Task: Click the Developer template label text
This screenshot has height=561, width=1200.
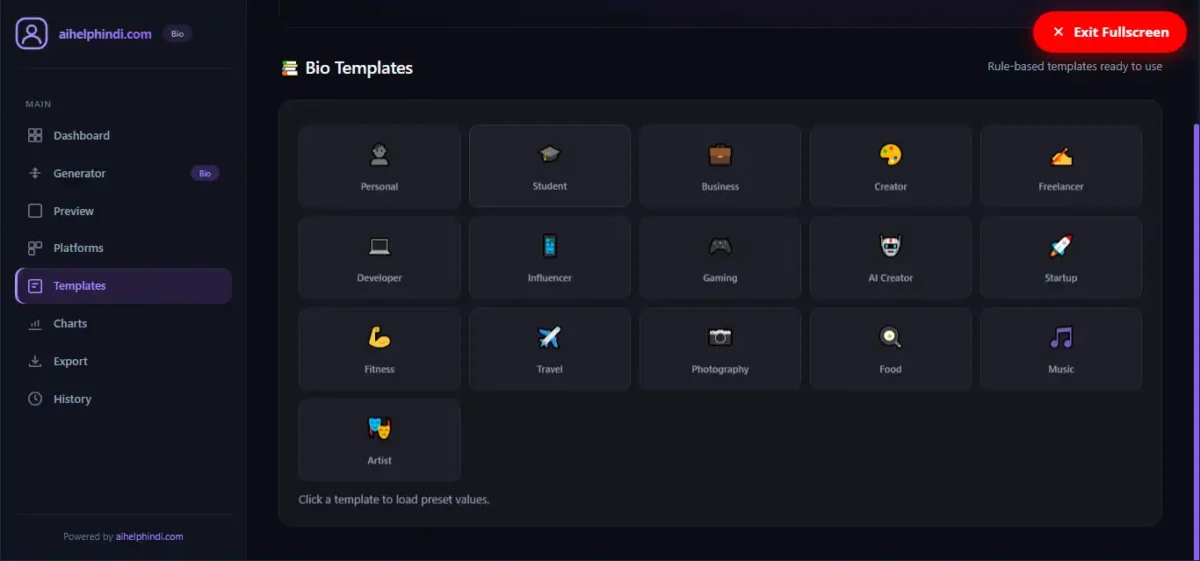Action: click(x=379, y=278)
